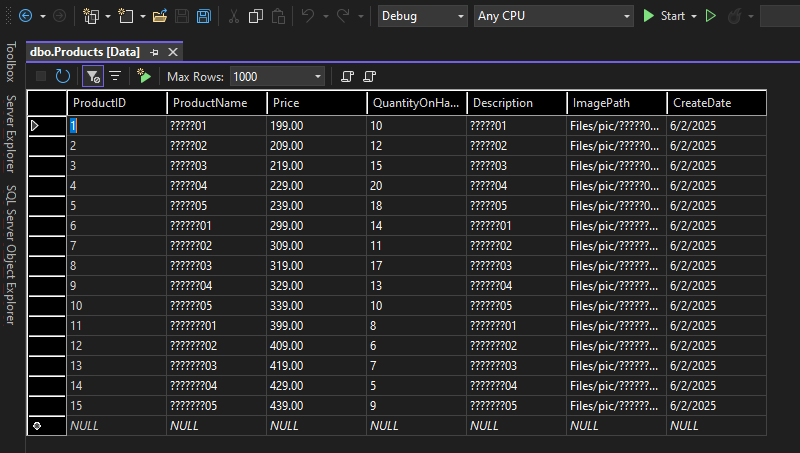Viewport: 800px width, 453px height.
Task: Click the Navigate Backward arrow icon
Action: point(25,16)
